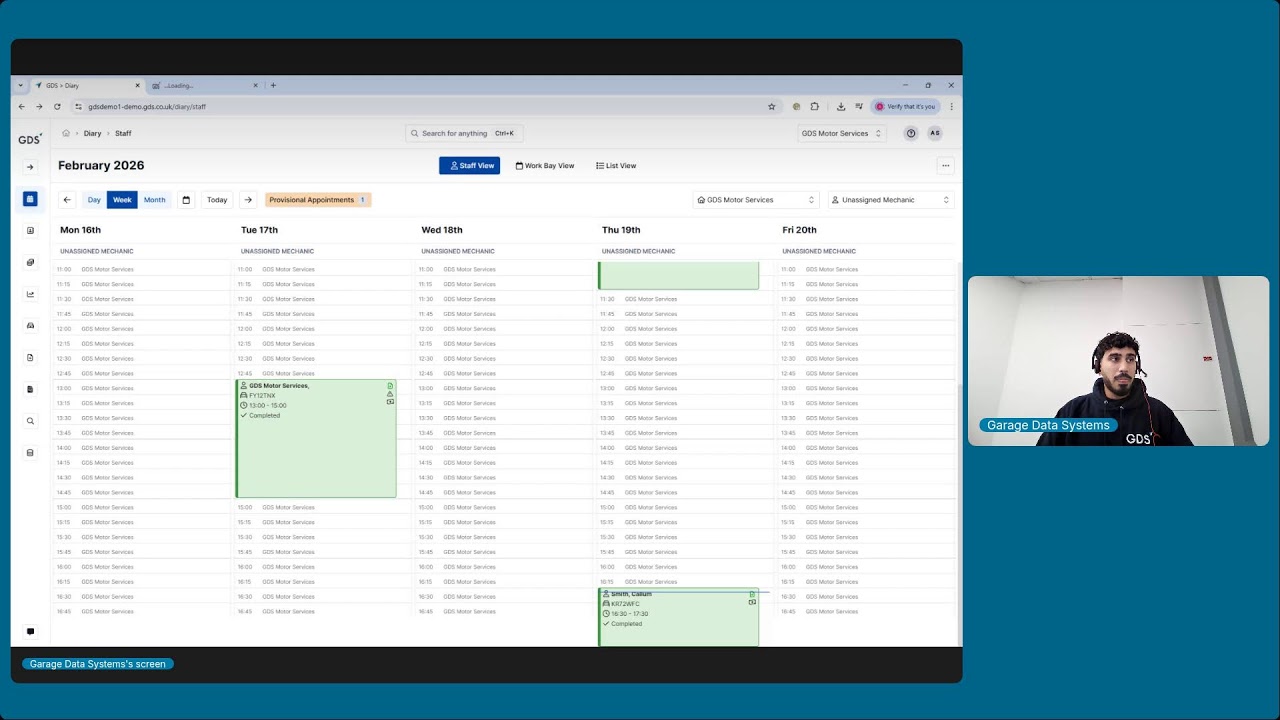The width and height of the screenshot is (1280, 720).
Task: Open the help question mark icon
Action: (x=911, y=133)
